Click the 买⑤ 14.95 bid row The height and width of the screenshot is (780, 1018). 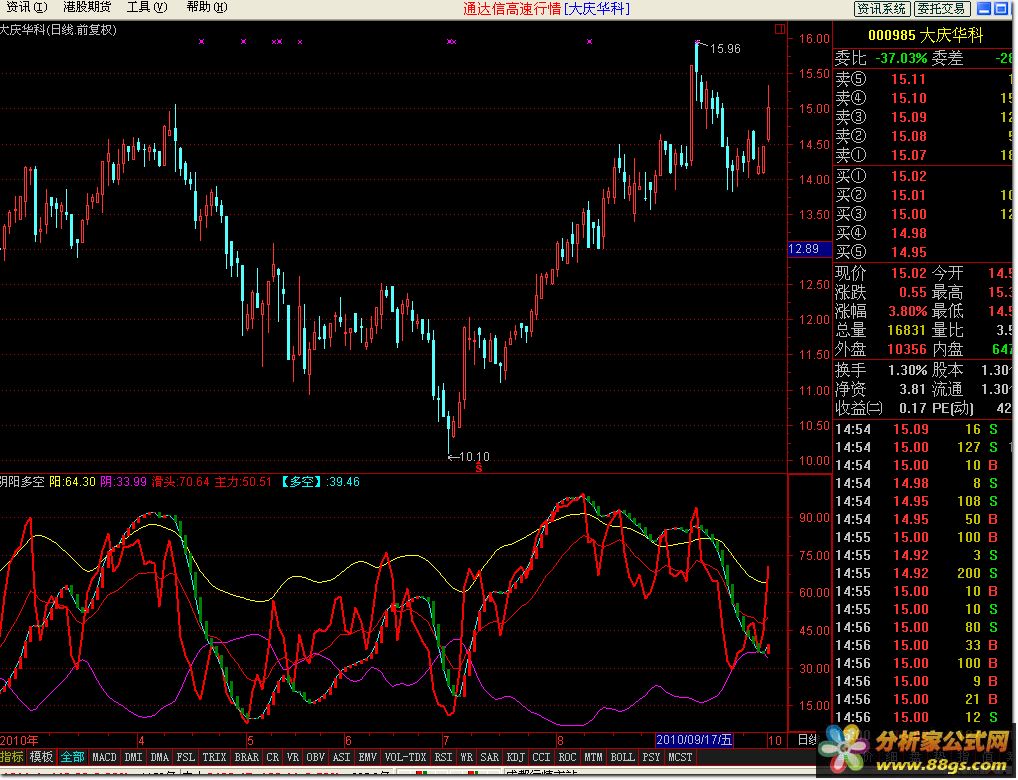(x=924, y=253)
